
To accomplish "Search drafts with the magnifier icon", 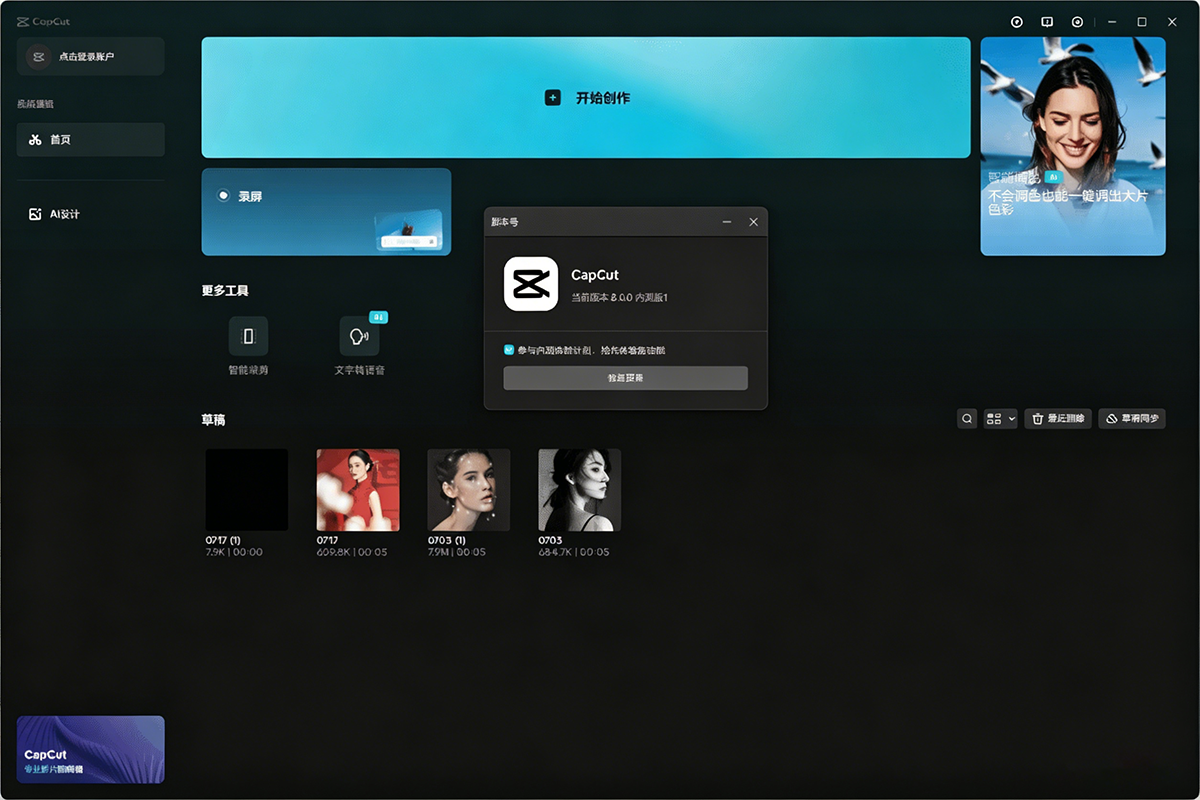I will pyautogui.click(x=967, y=419).
